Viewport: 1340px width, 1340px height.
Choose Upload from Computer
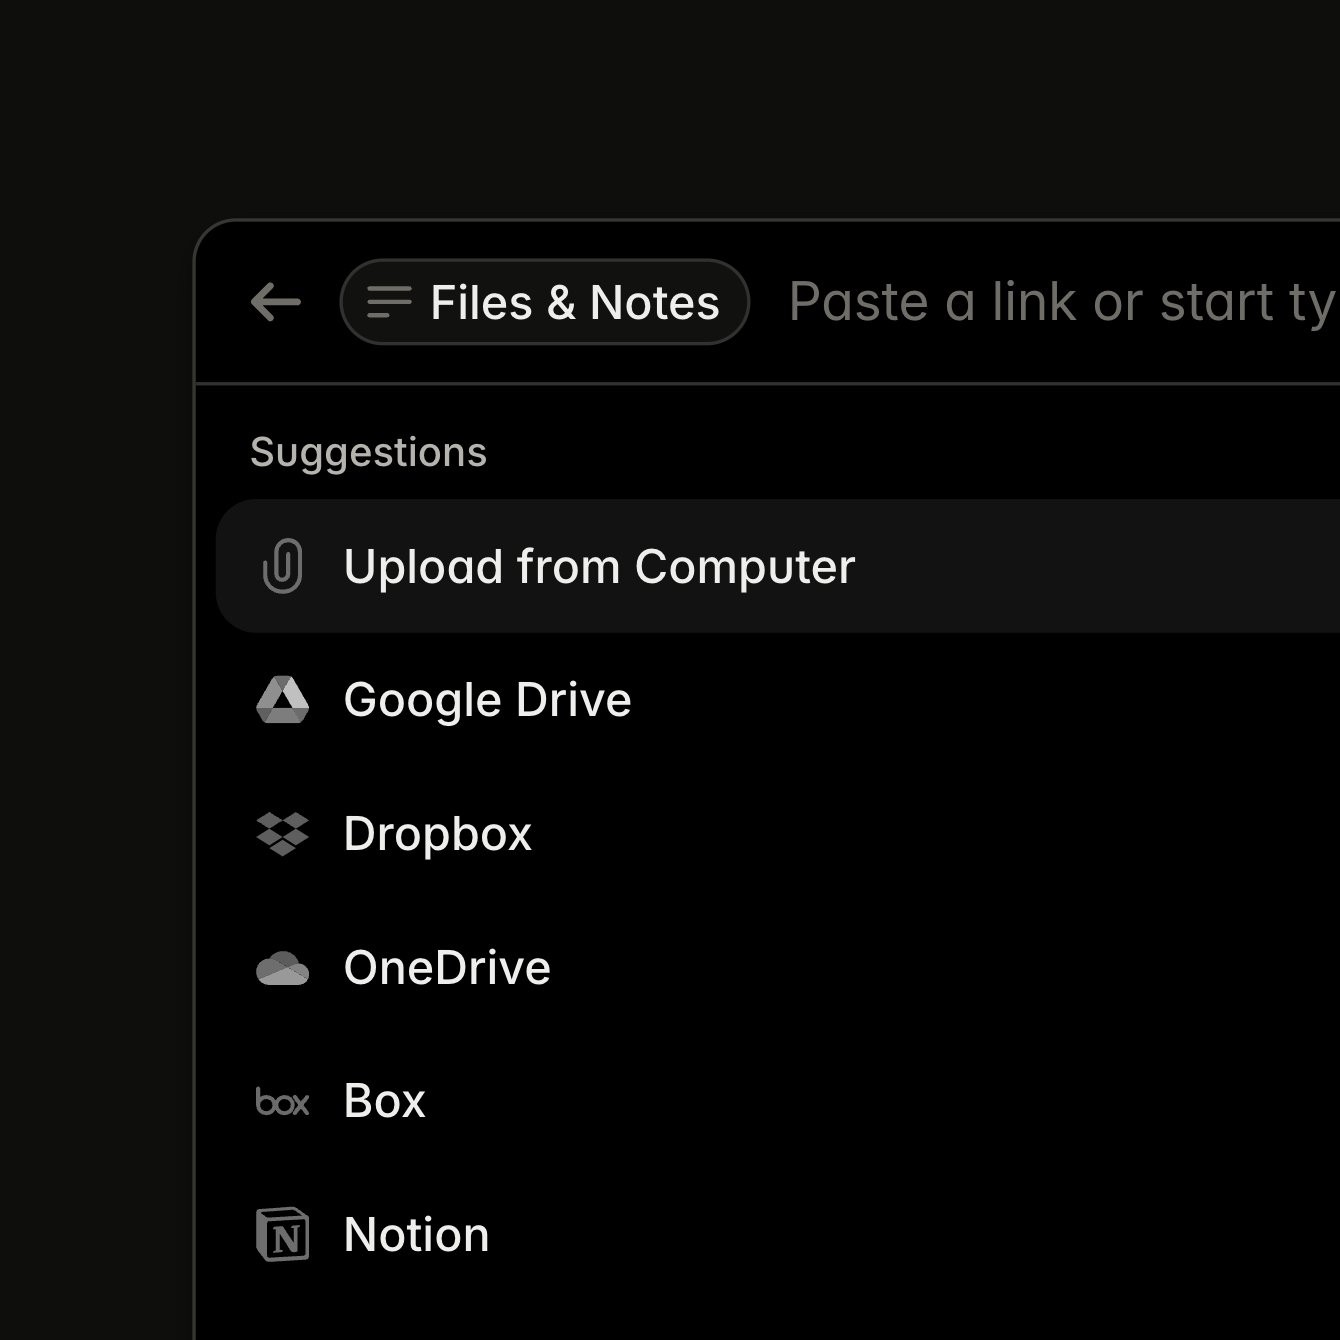pos(778,566)
